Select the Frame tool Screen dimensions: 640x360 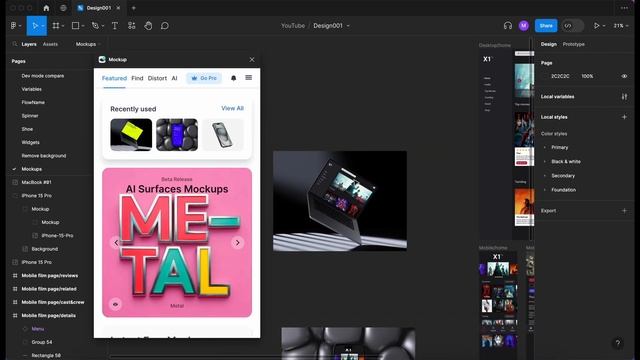56,26
